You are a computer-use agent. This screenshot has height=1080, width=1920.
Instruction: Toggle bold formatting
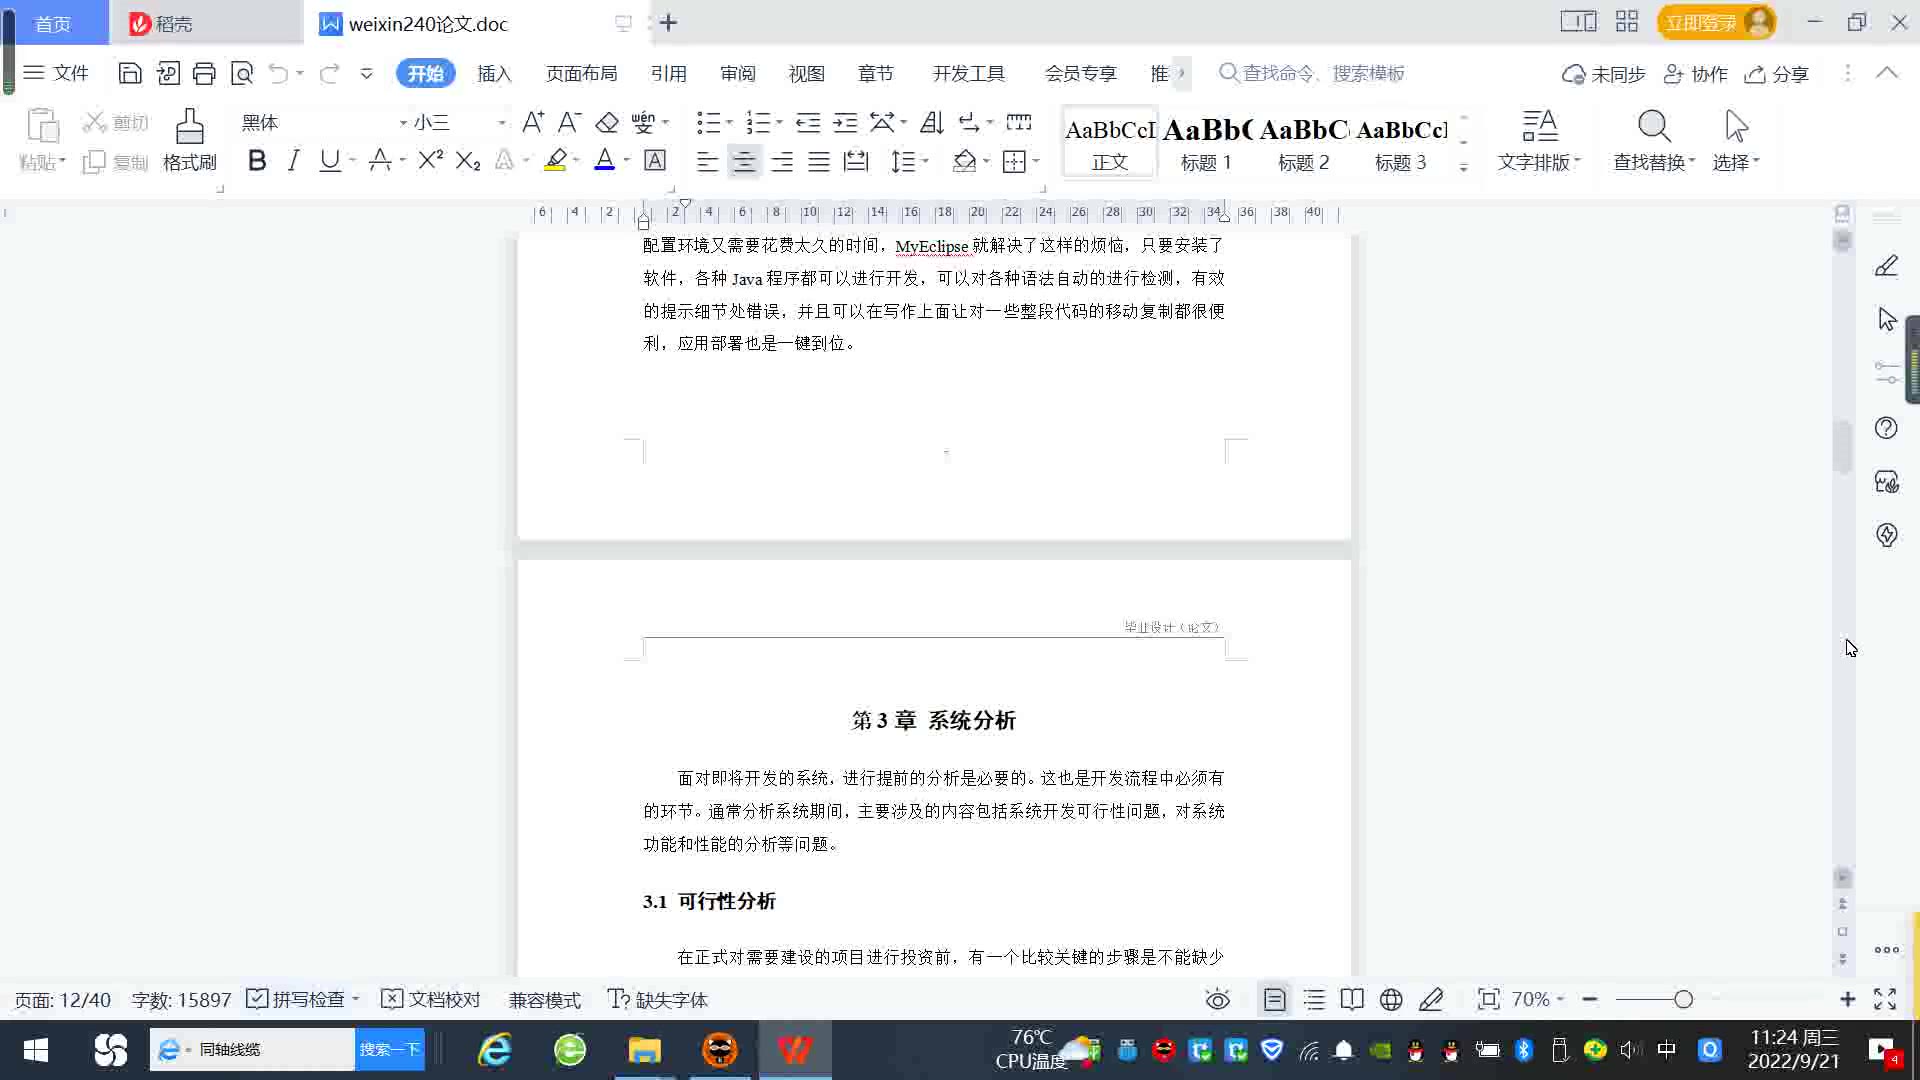pyautogui.click(x=257, y=161)
